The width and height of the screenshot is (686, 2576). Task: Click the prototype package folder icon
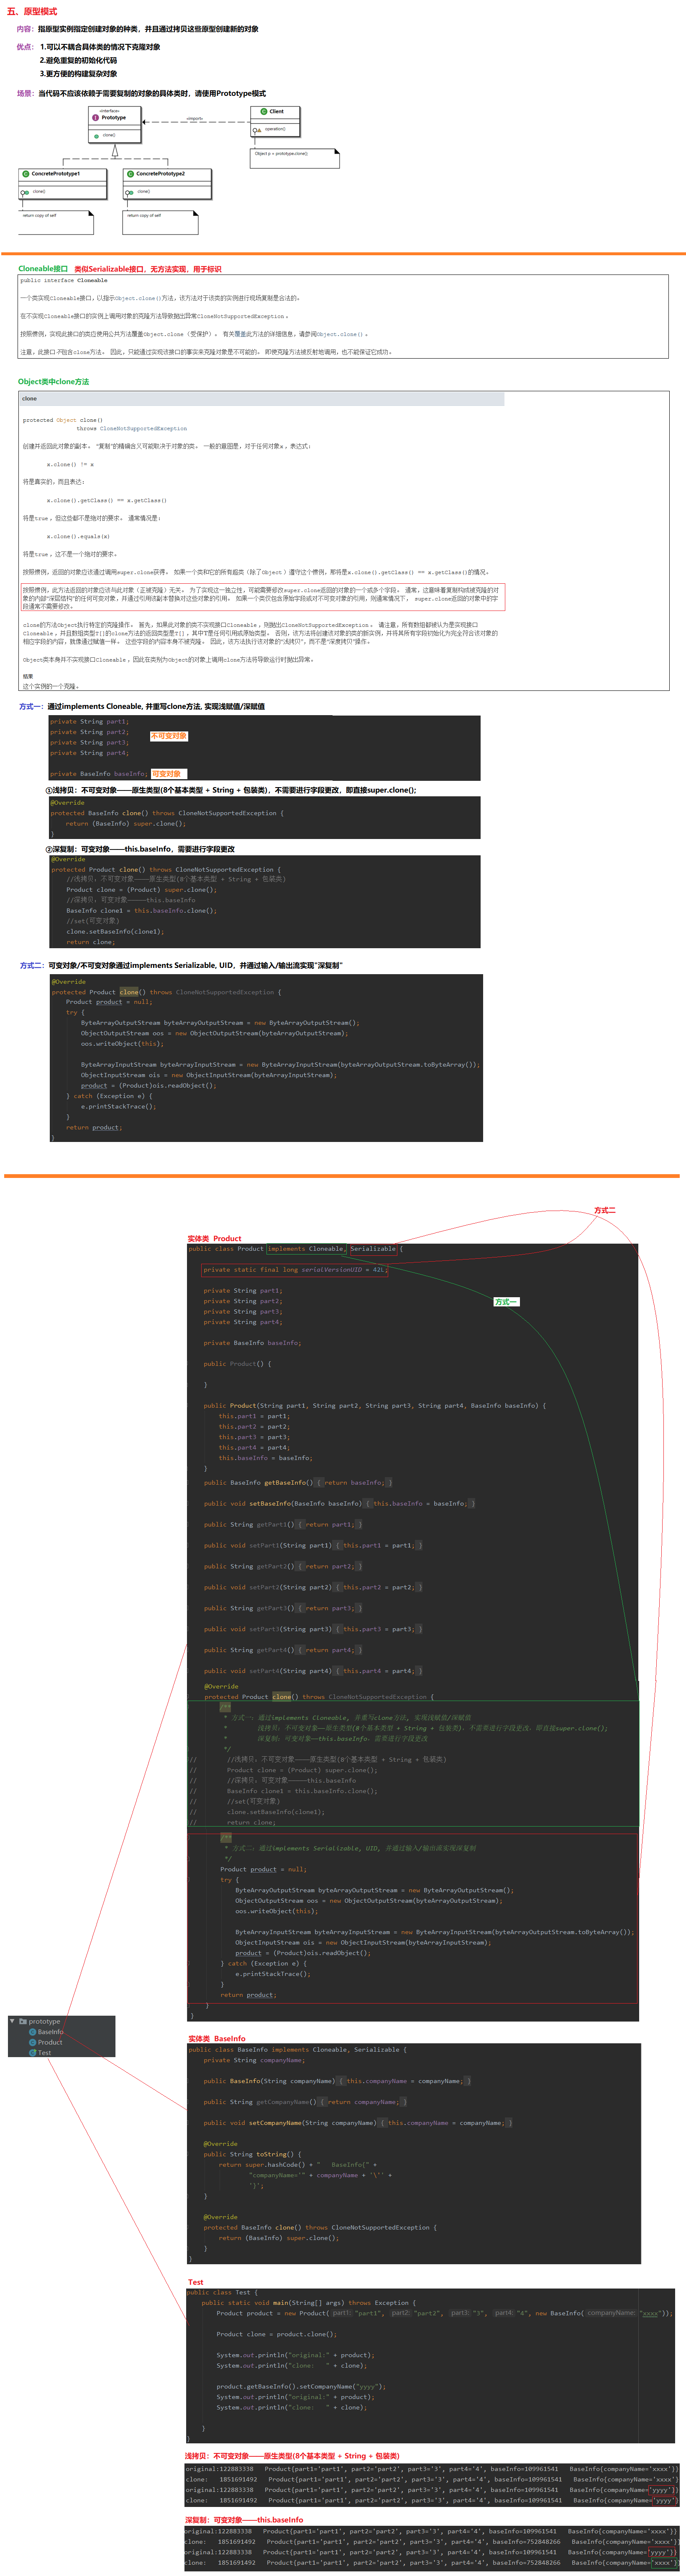tap(22, 2021)
